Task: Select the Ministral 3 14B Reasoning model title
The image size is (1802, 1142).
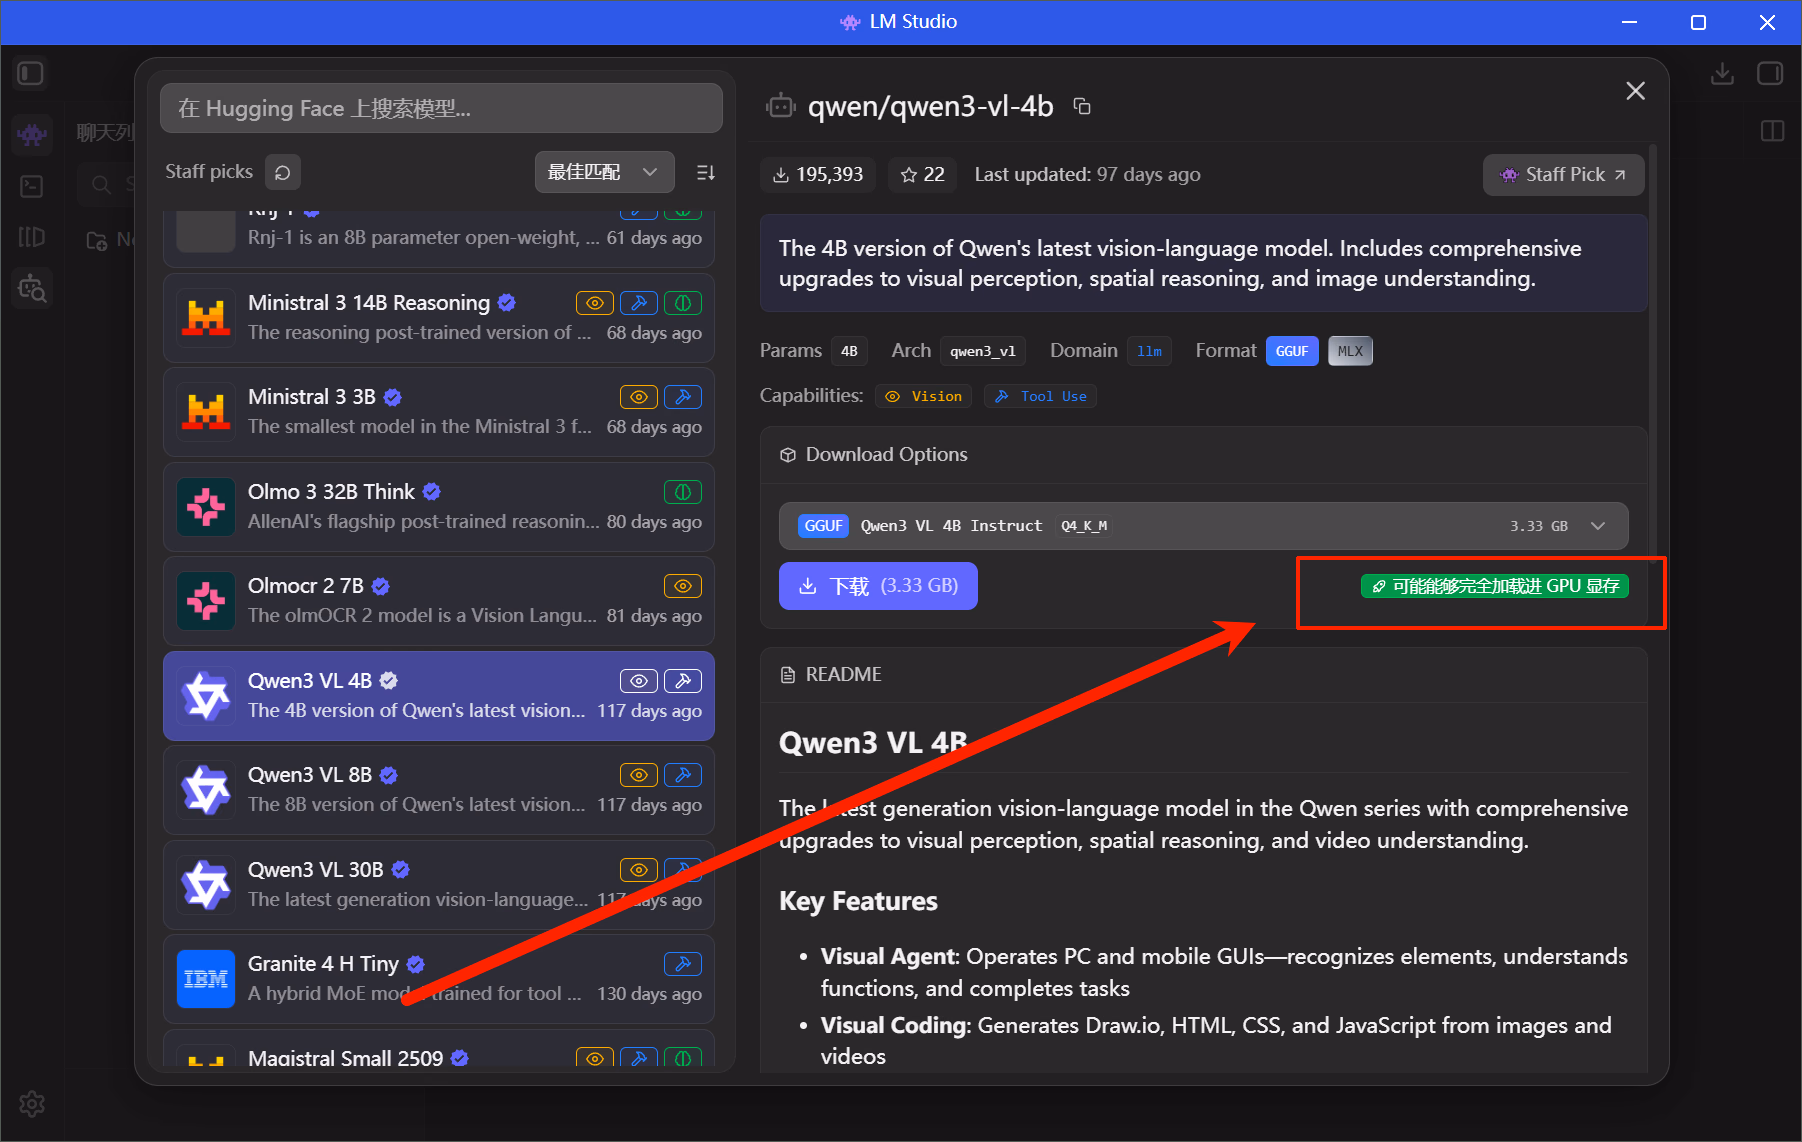Action: click(369, 303)
